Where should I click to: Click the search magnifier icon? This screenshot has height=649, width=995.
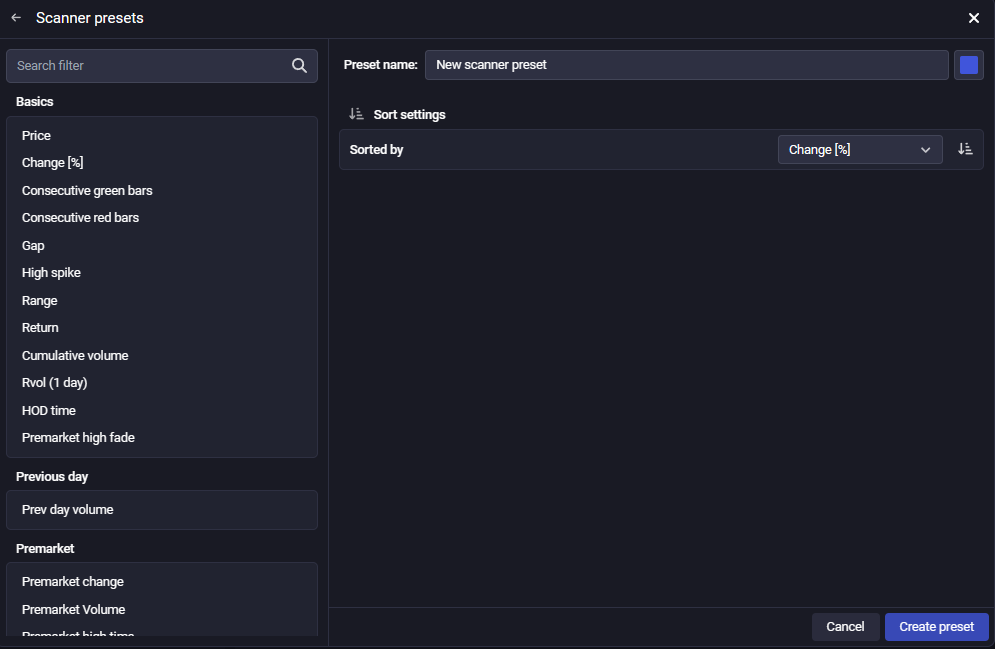[x=299, y=65]
